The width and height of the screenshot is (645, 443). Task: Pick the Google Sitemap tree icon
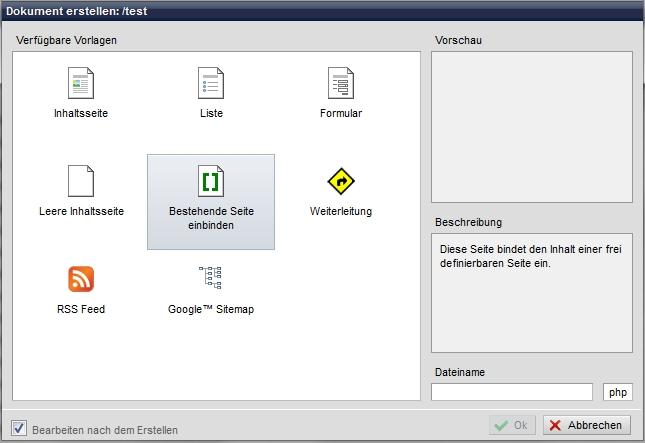pos(211,278)
